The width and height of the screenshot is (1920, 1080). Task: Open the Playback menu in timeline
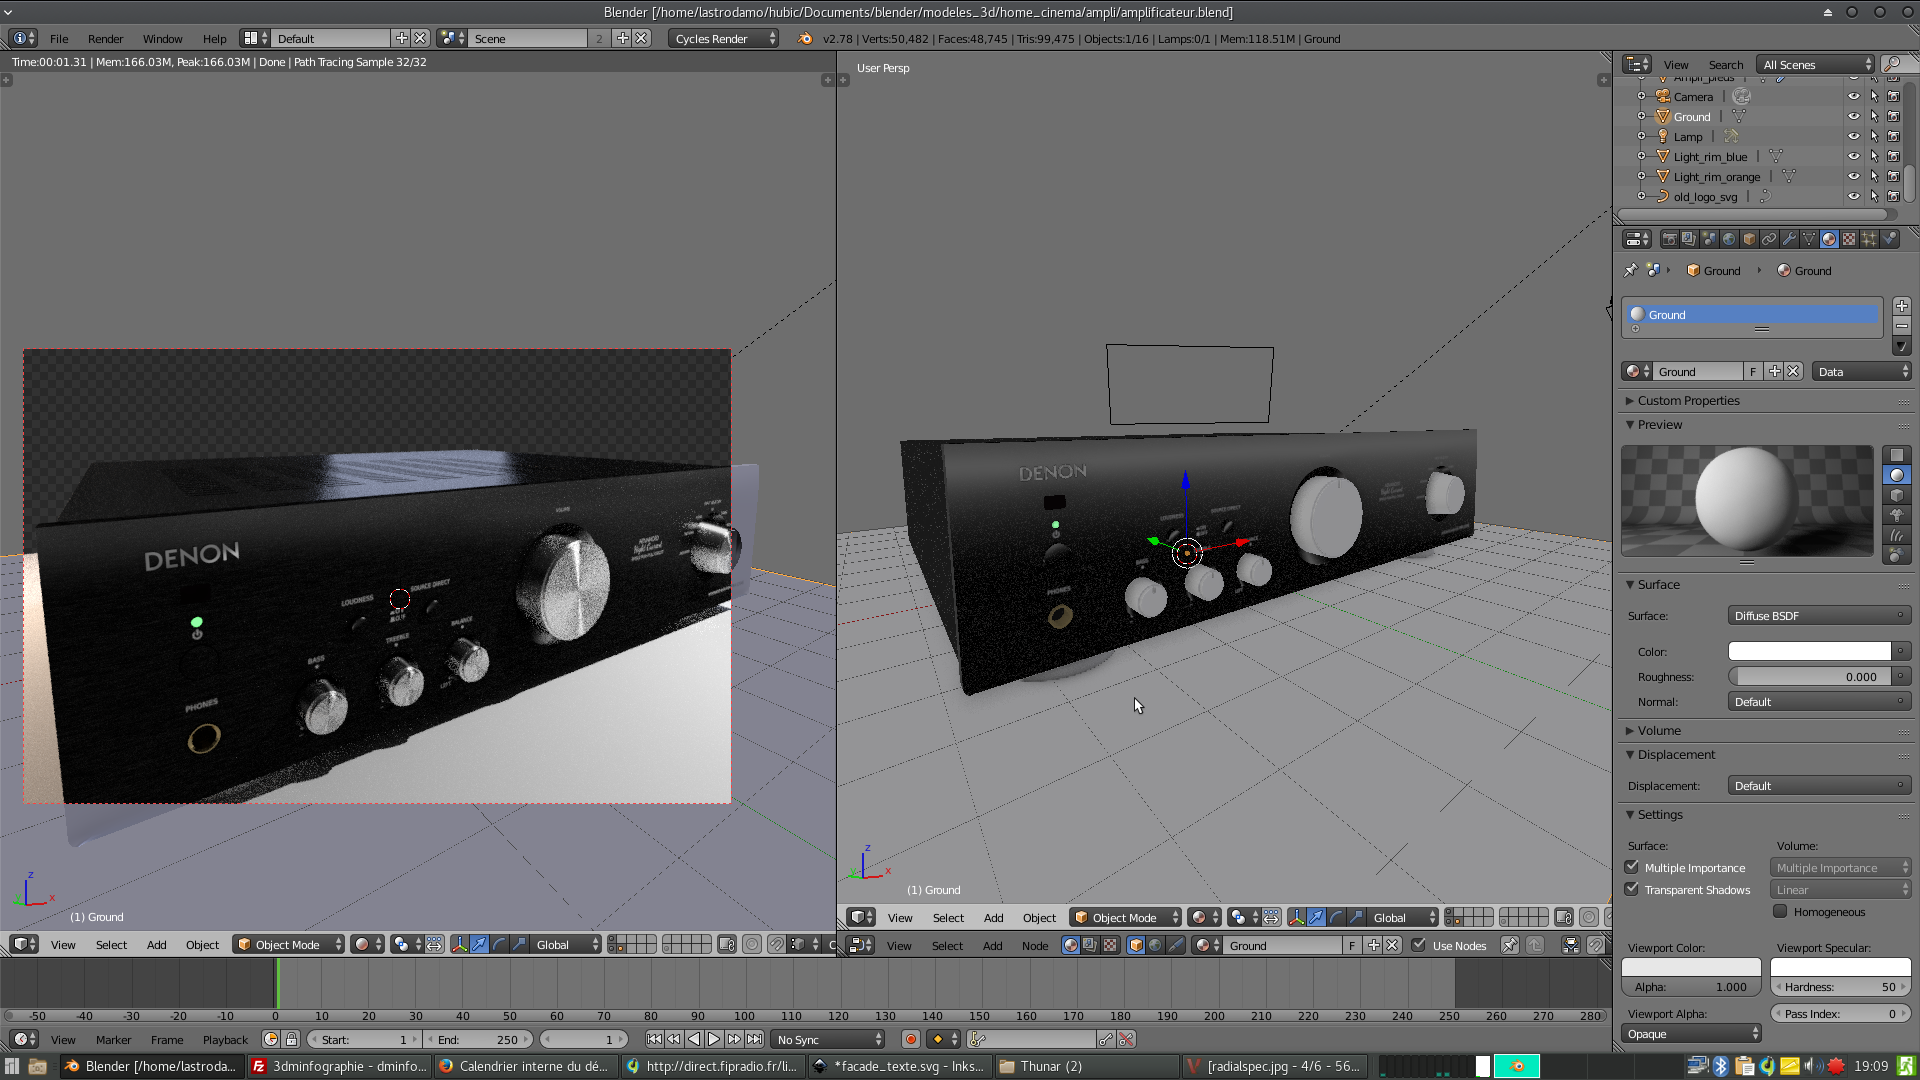[x=225, y=1040]
